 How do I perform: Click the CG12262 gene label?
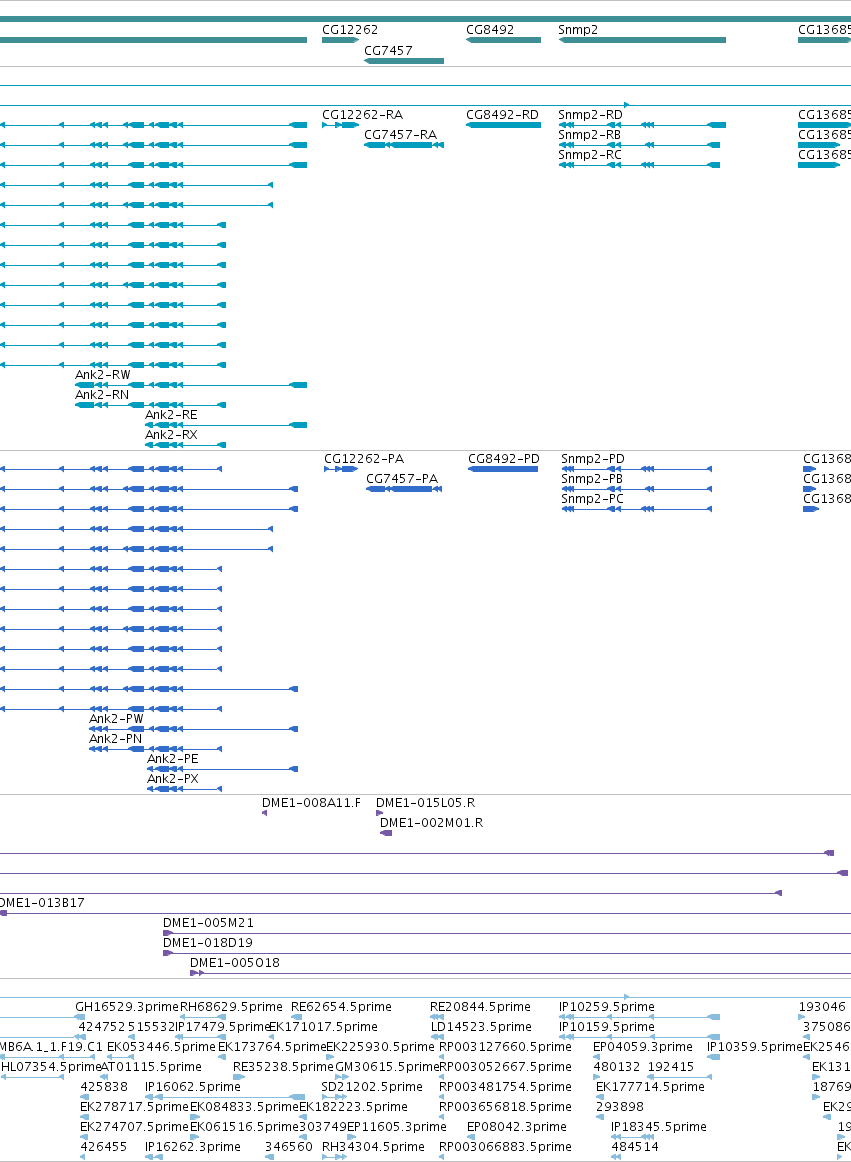point(350,30)
